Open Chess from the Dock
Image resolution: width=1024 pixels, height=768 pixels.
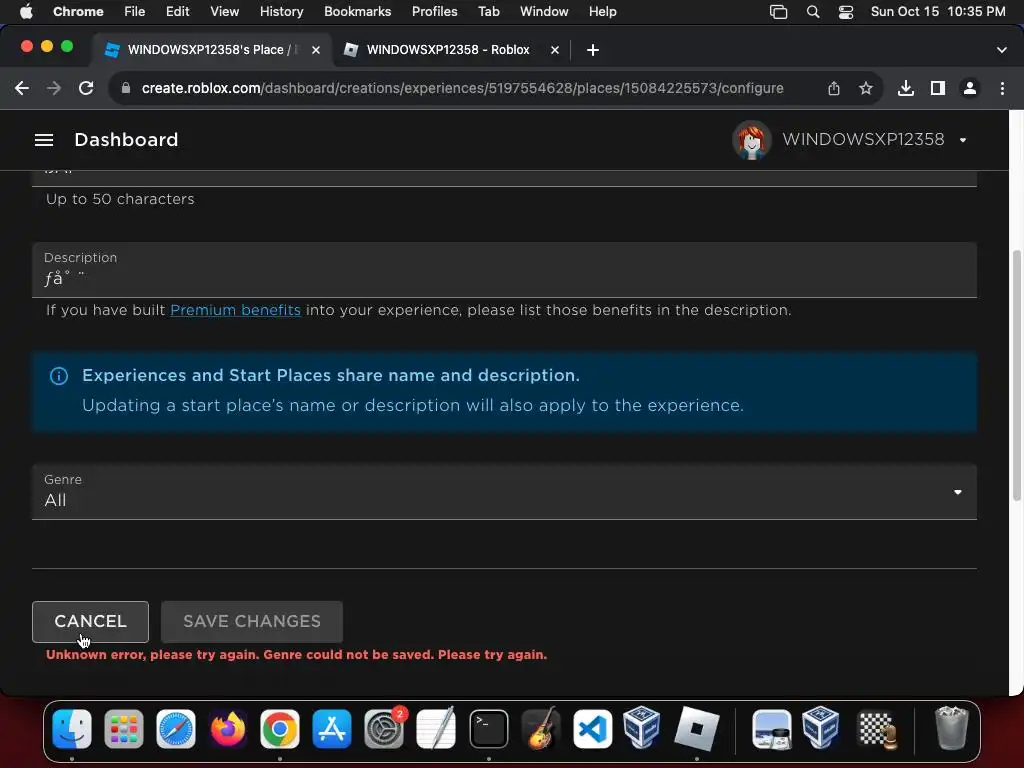tap(876, 729)
